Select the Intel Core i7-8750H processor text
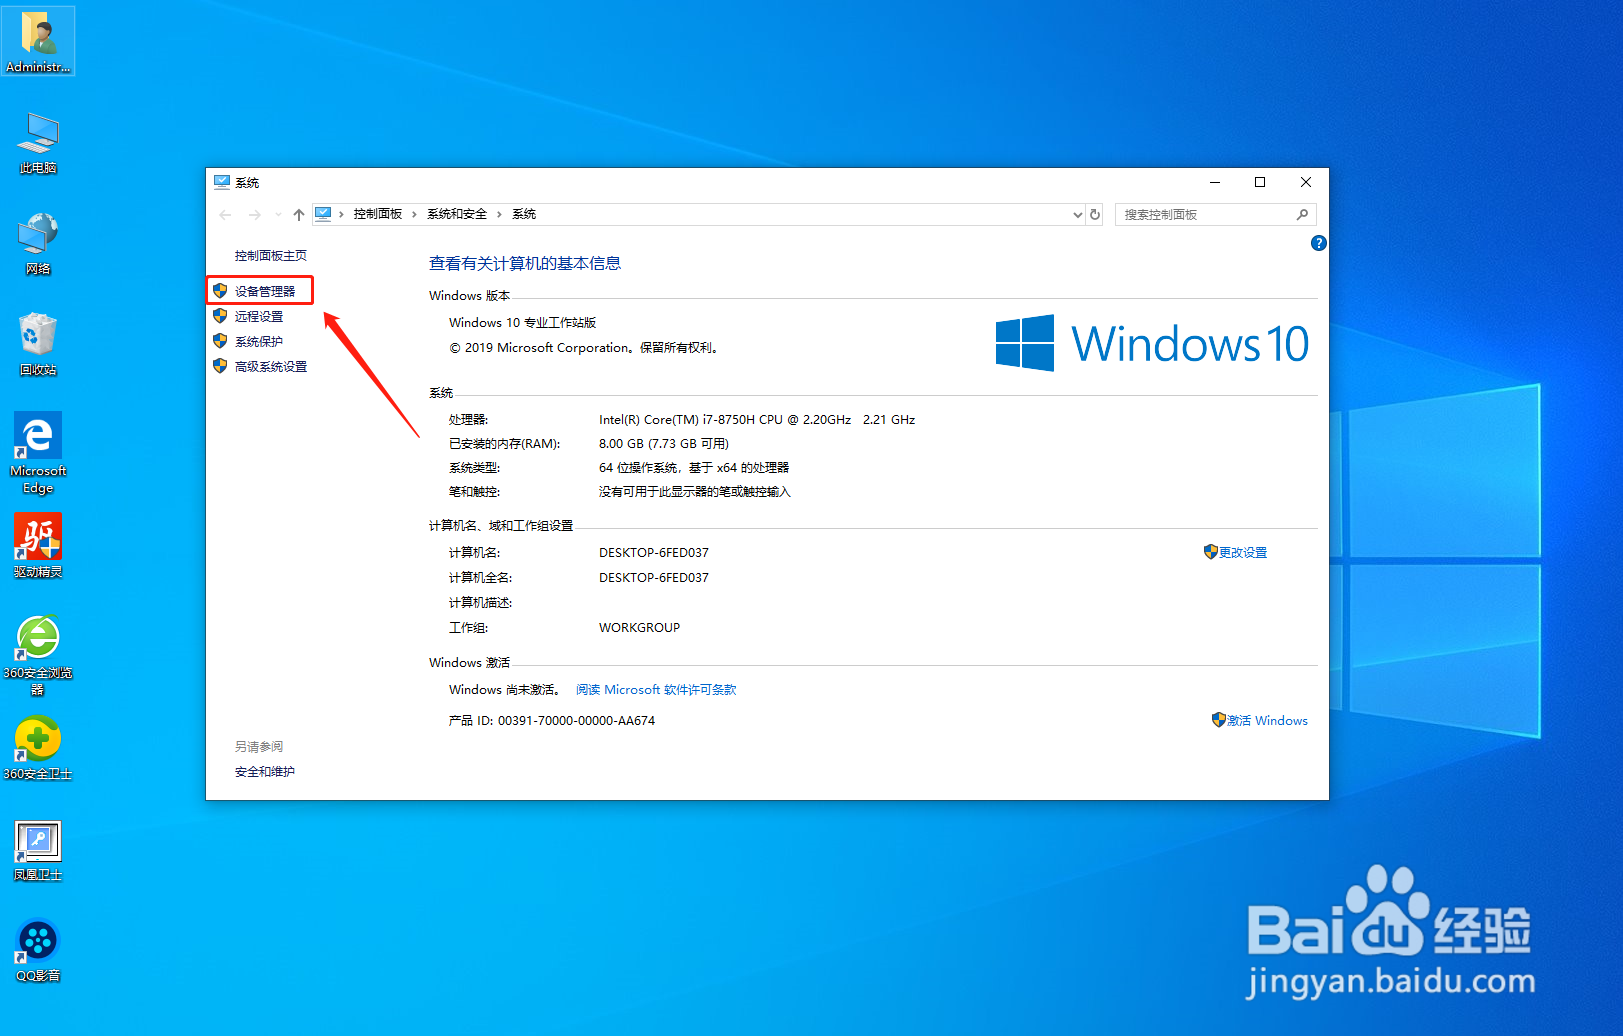 757,420
